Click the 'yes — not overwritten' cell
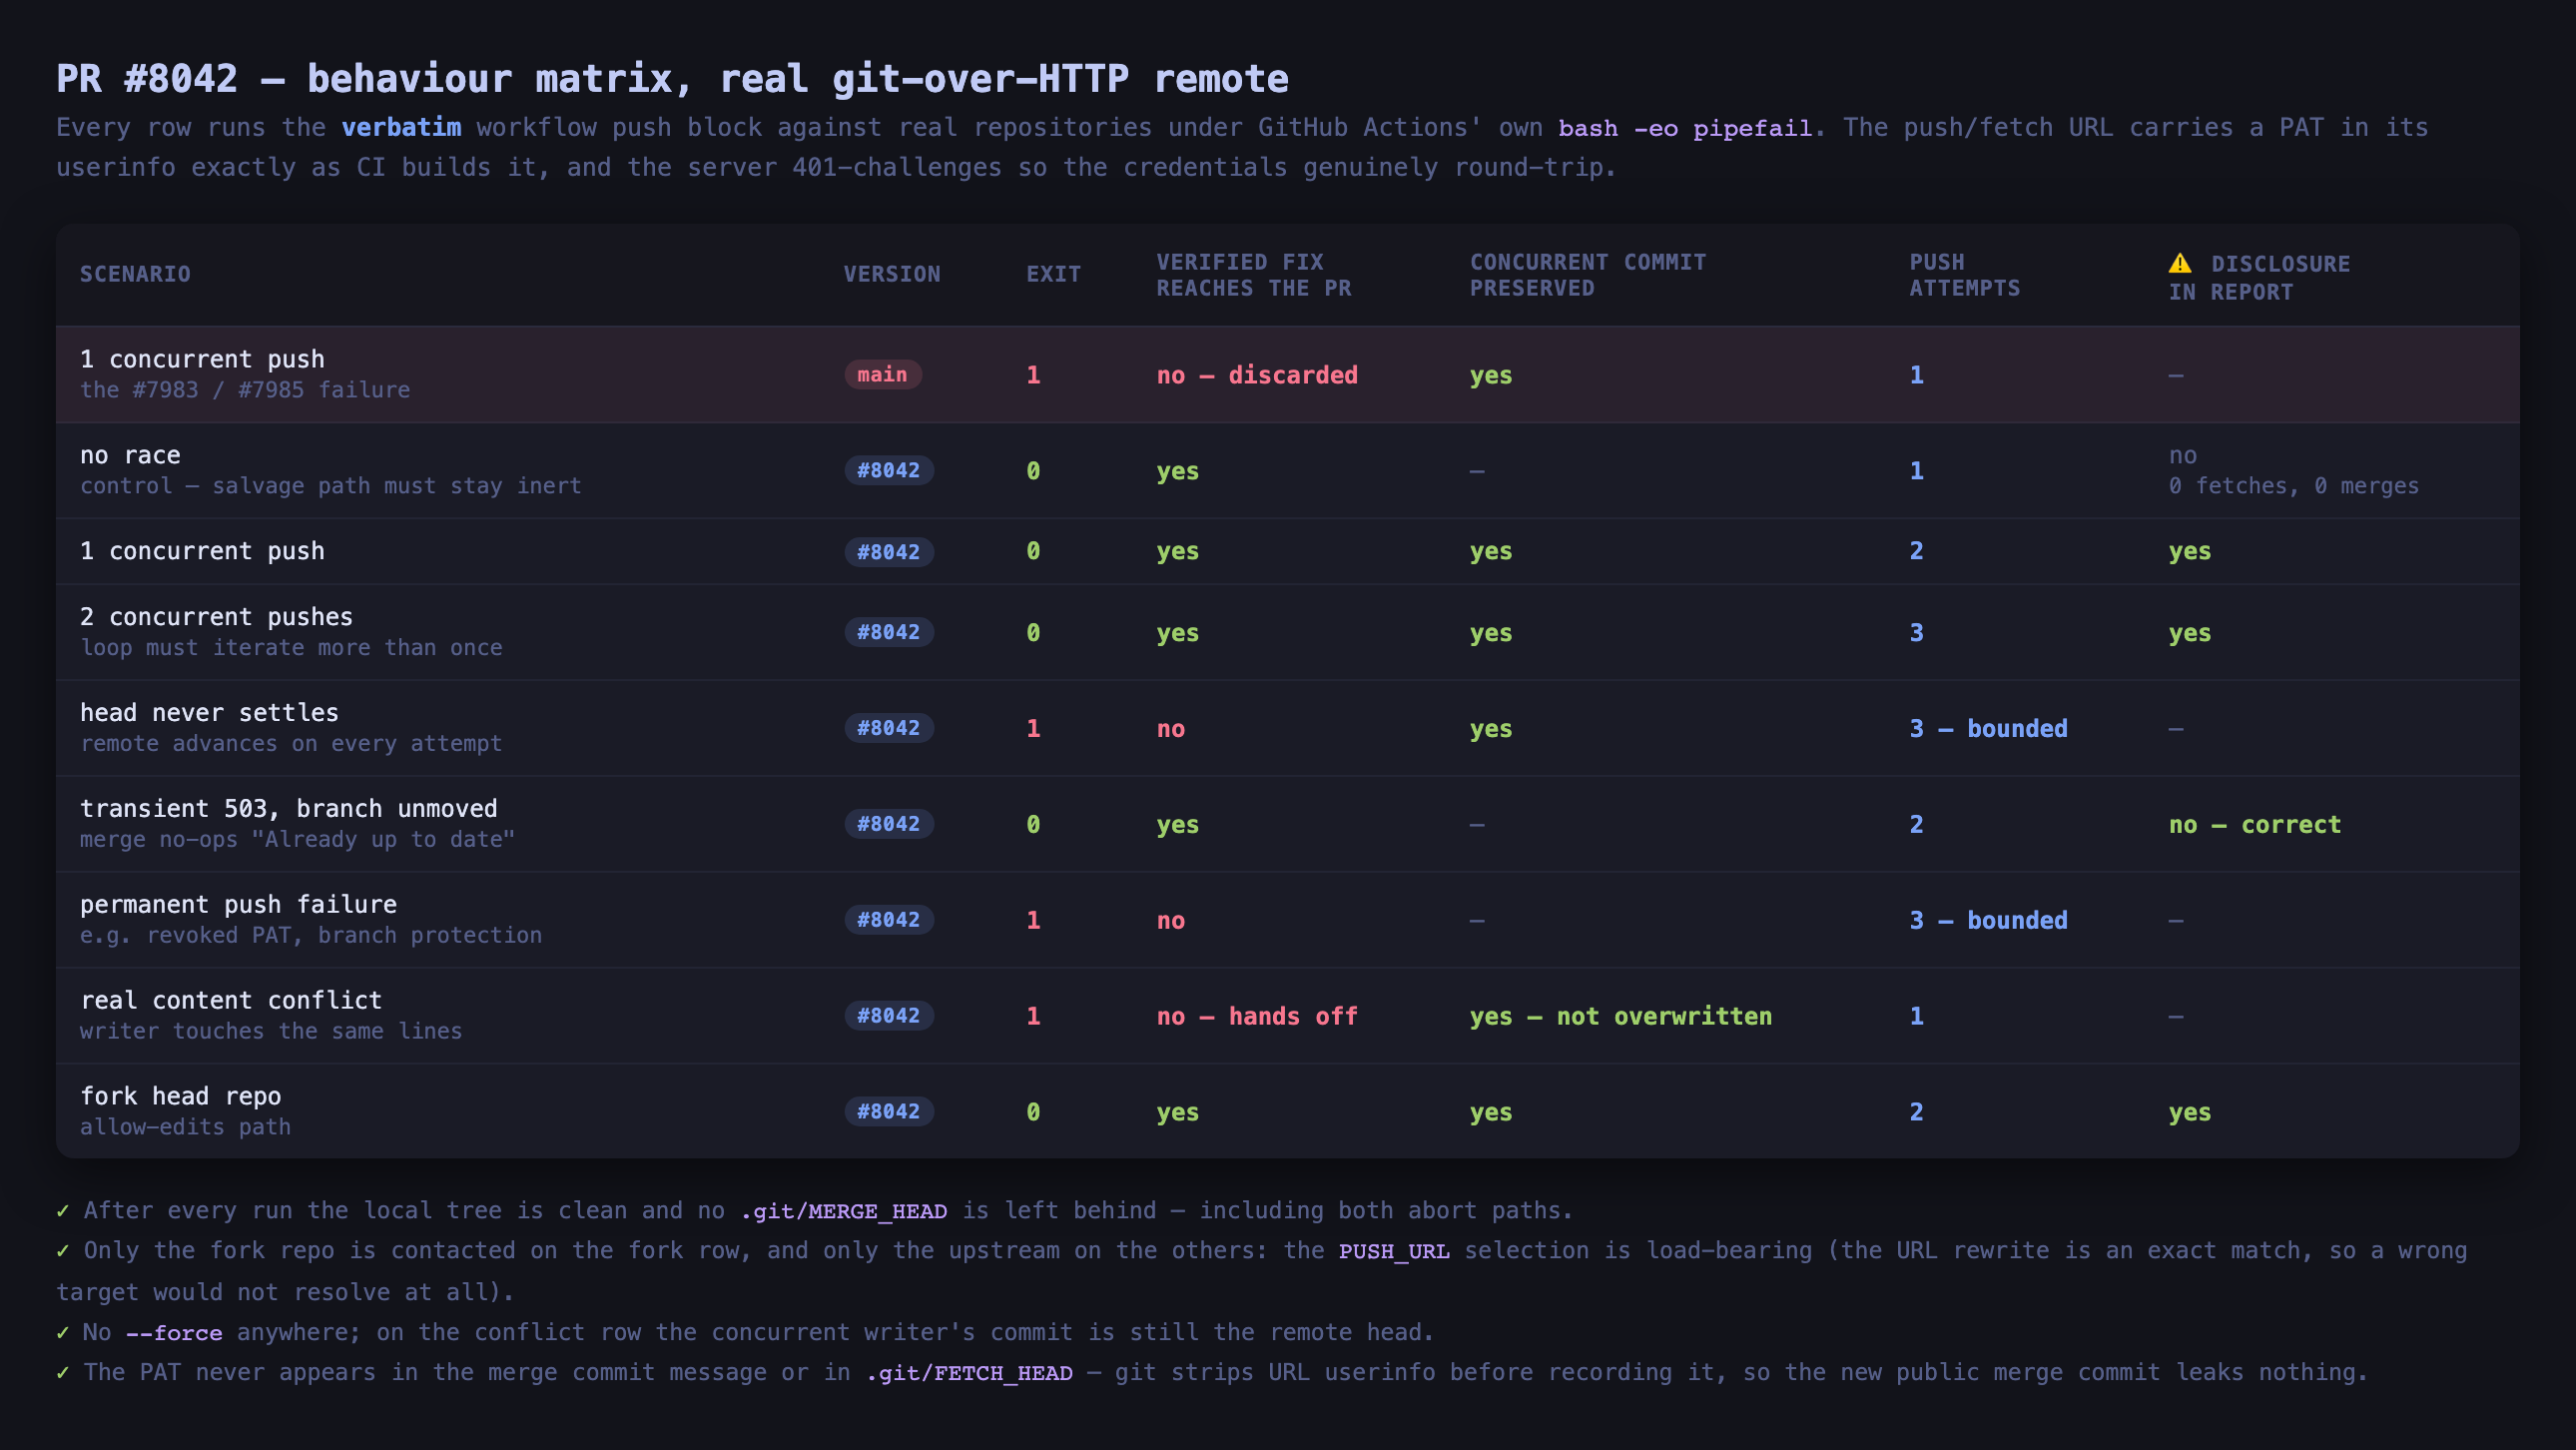This screenshot has height=1450, width=2576. [x=1620, y=1017]
